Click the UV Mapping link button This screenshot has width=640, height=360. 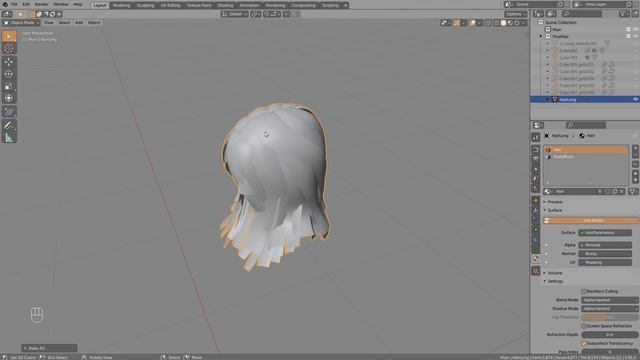605,262
